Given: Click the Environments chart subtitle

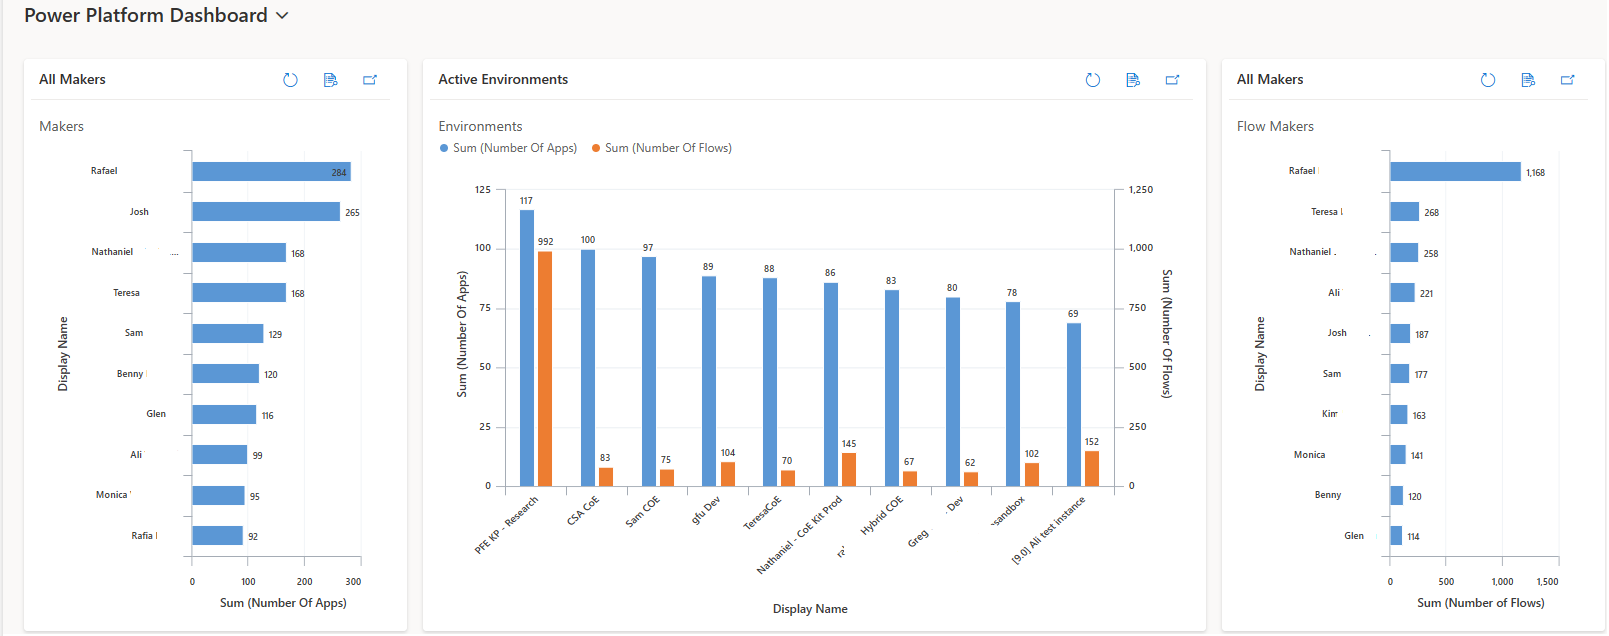Looking at the screenshot, I should coord(480,127).
